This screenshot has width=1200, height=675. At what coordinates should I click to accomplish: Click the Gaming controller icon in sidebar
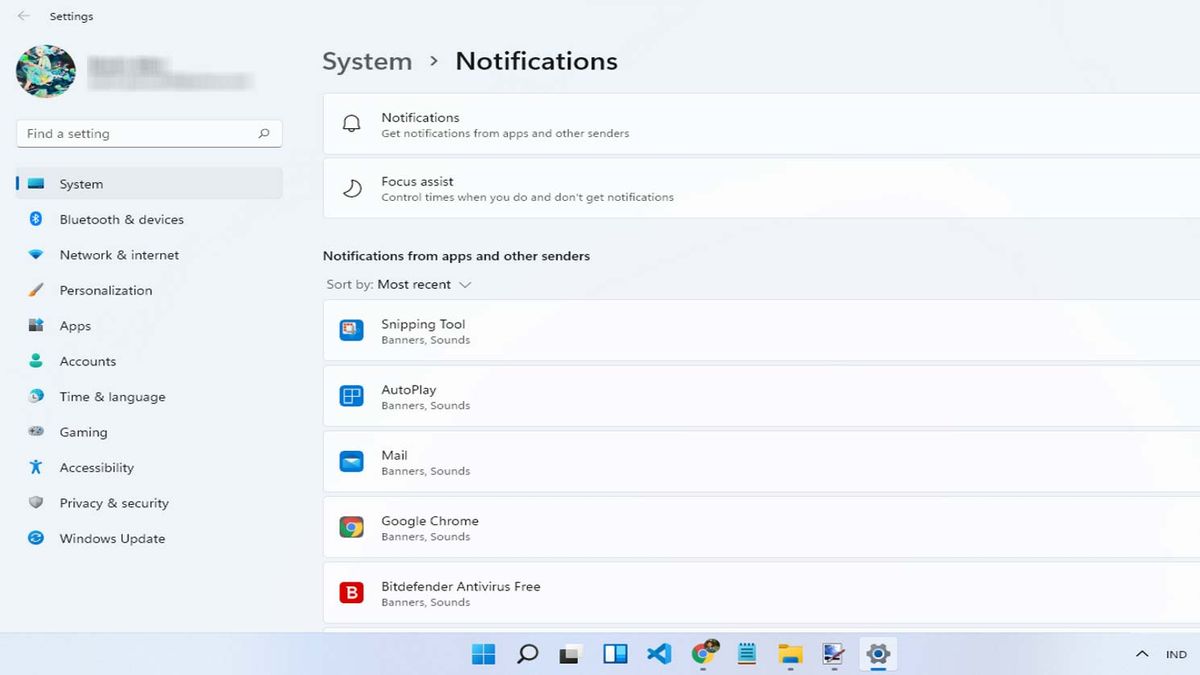(36, 432)
